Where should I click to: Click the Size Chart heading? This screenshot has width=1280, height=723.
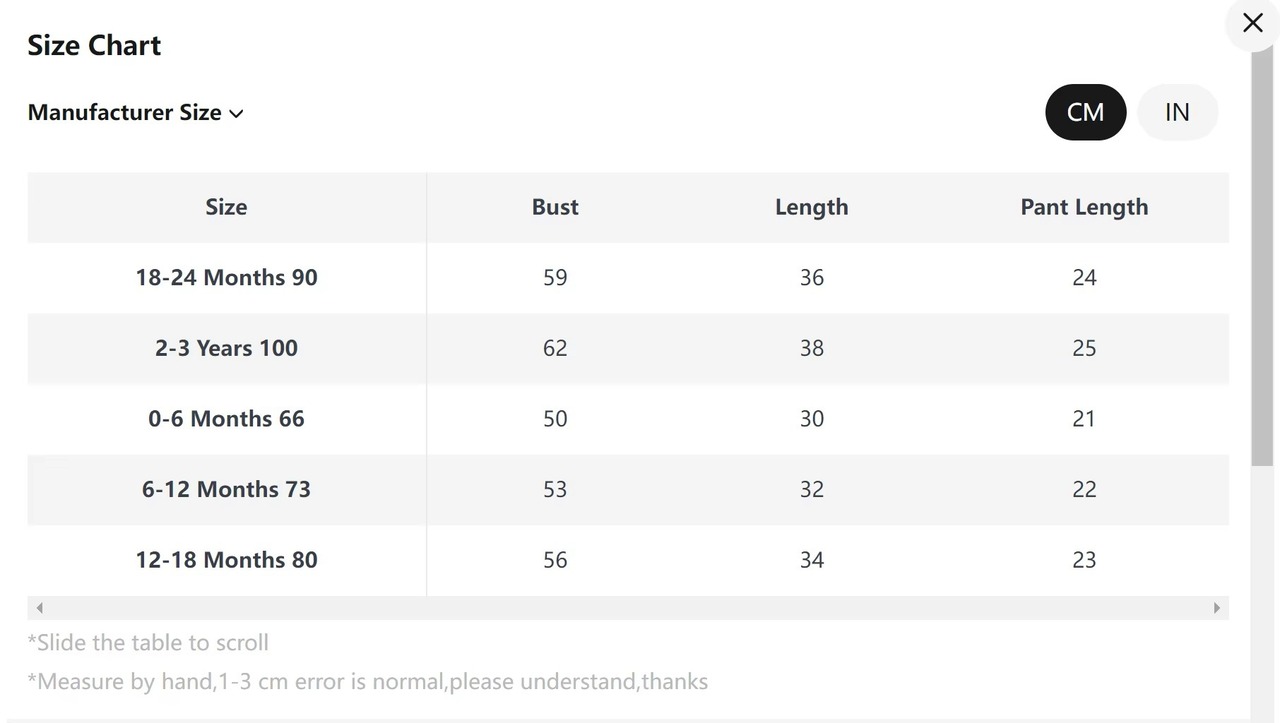tap(94, 45)
